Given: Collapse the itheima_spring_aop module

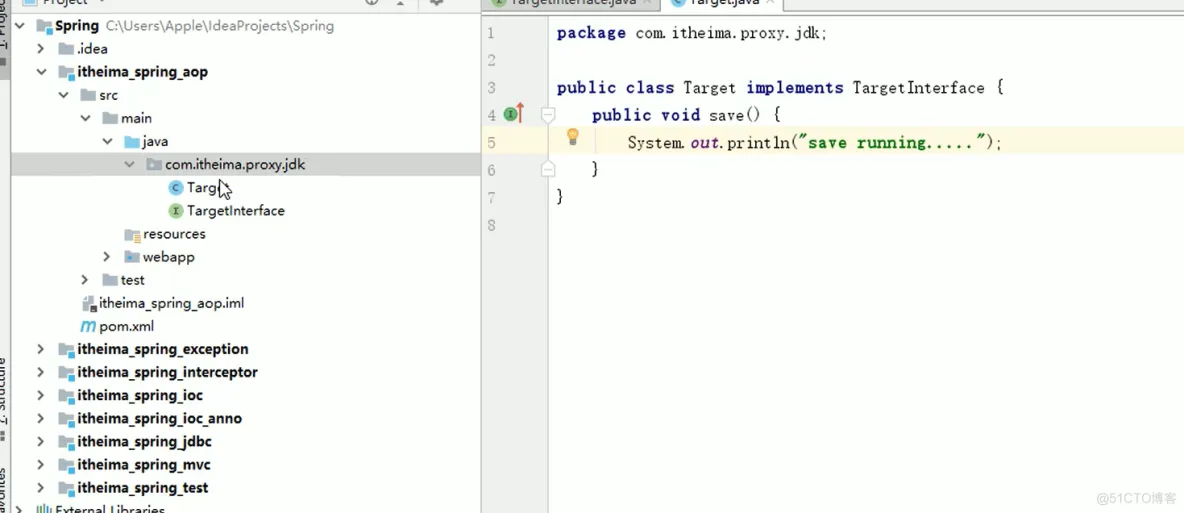Looking at the screenshot, I should [41, 73].
